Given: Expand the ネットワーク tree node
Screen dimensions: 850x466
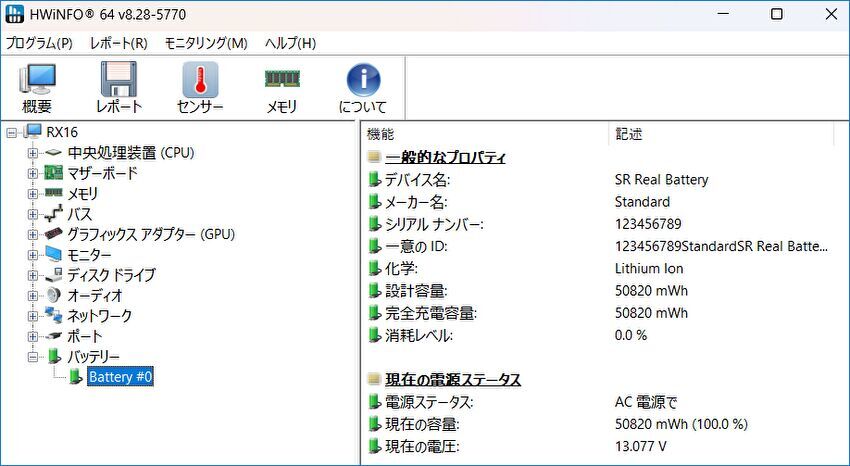Looking at the screenshot, I should click(x=33, y=316).
